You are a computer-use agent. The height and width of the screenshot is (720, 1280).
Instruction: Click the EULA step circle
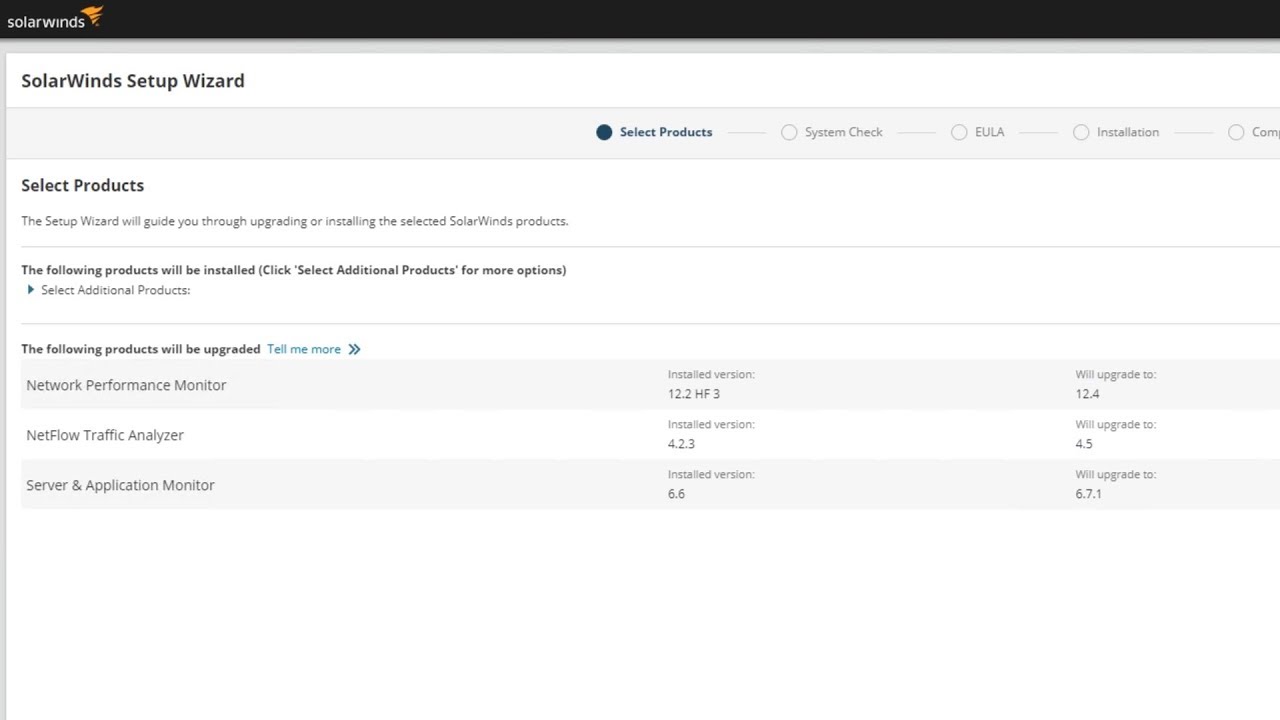(959, 132)
